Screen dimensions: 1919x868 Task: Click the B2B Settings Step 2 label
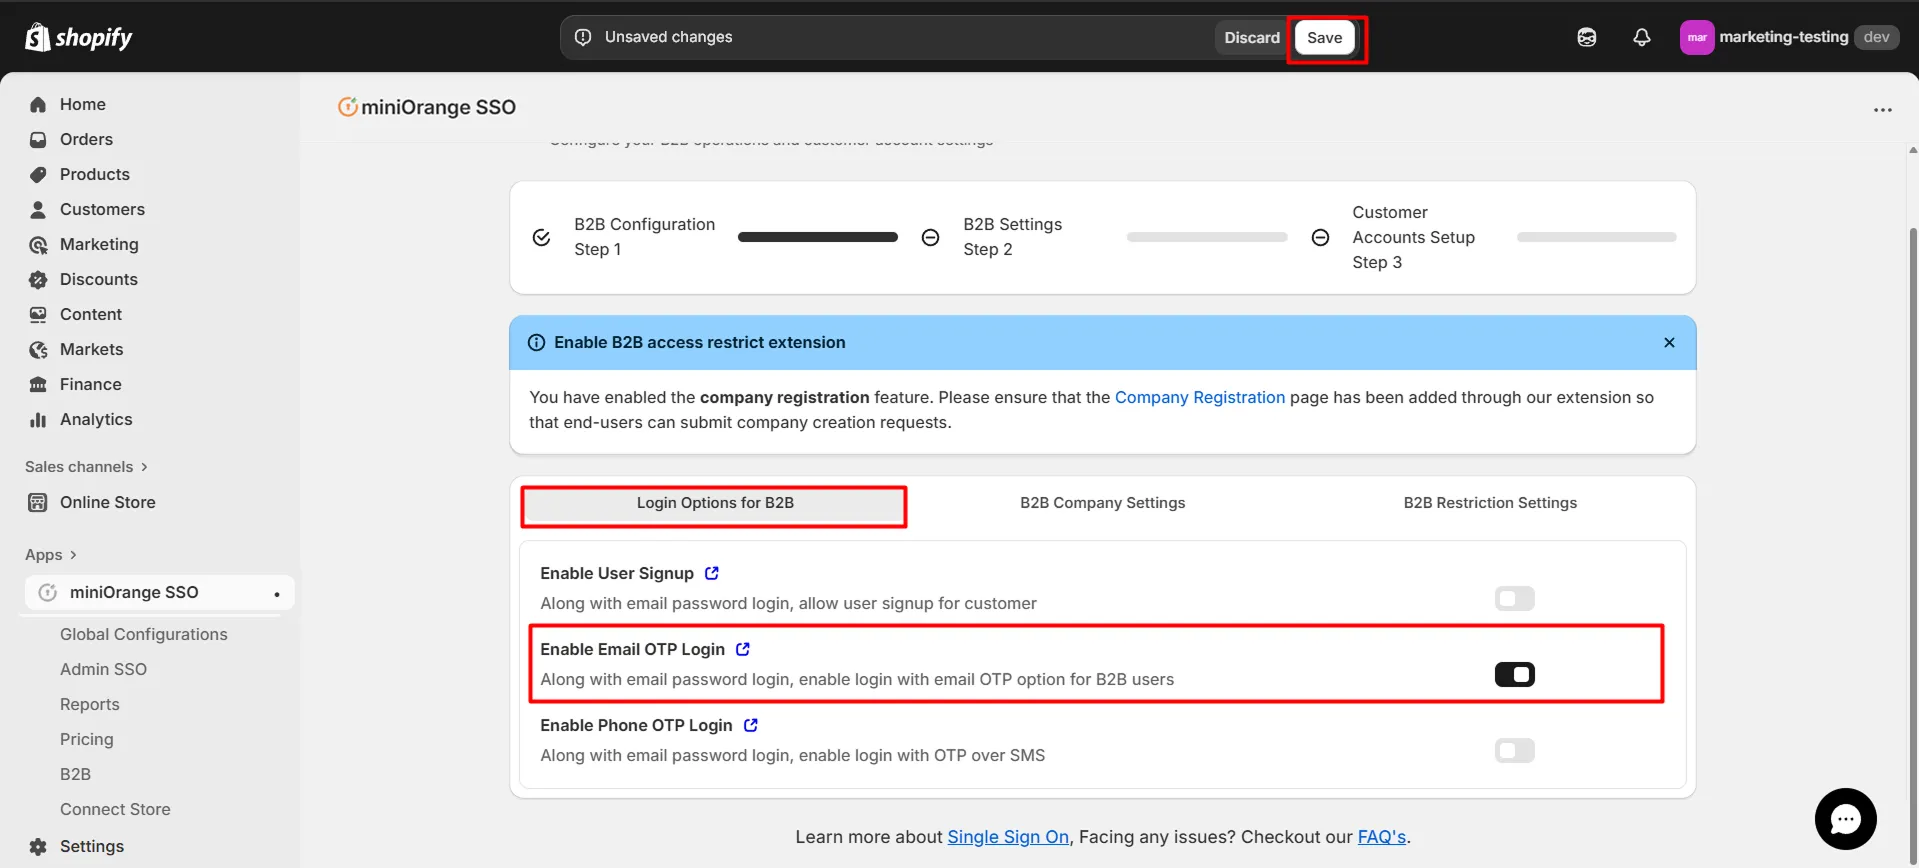[1012, 237]
